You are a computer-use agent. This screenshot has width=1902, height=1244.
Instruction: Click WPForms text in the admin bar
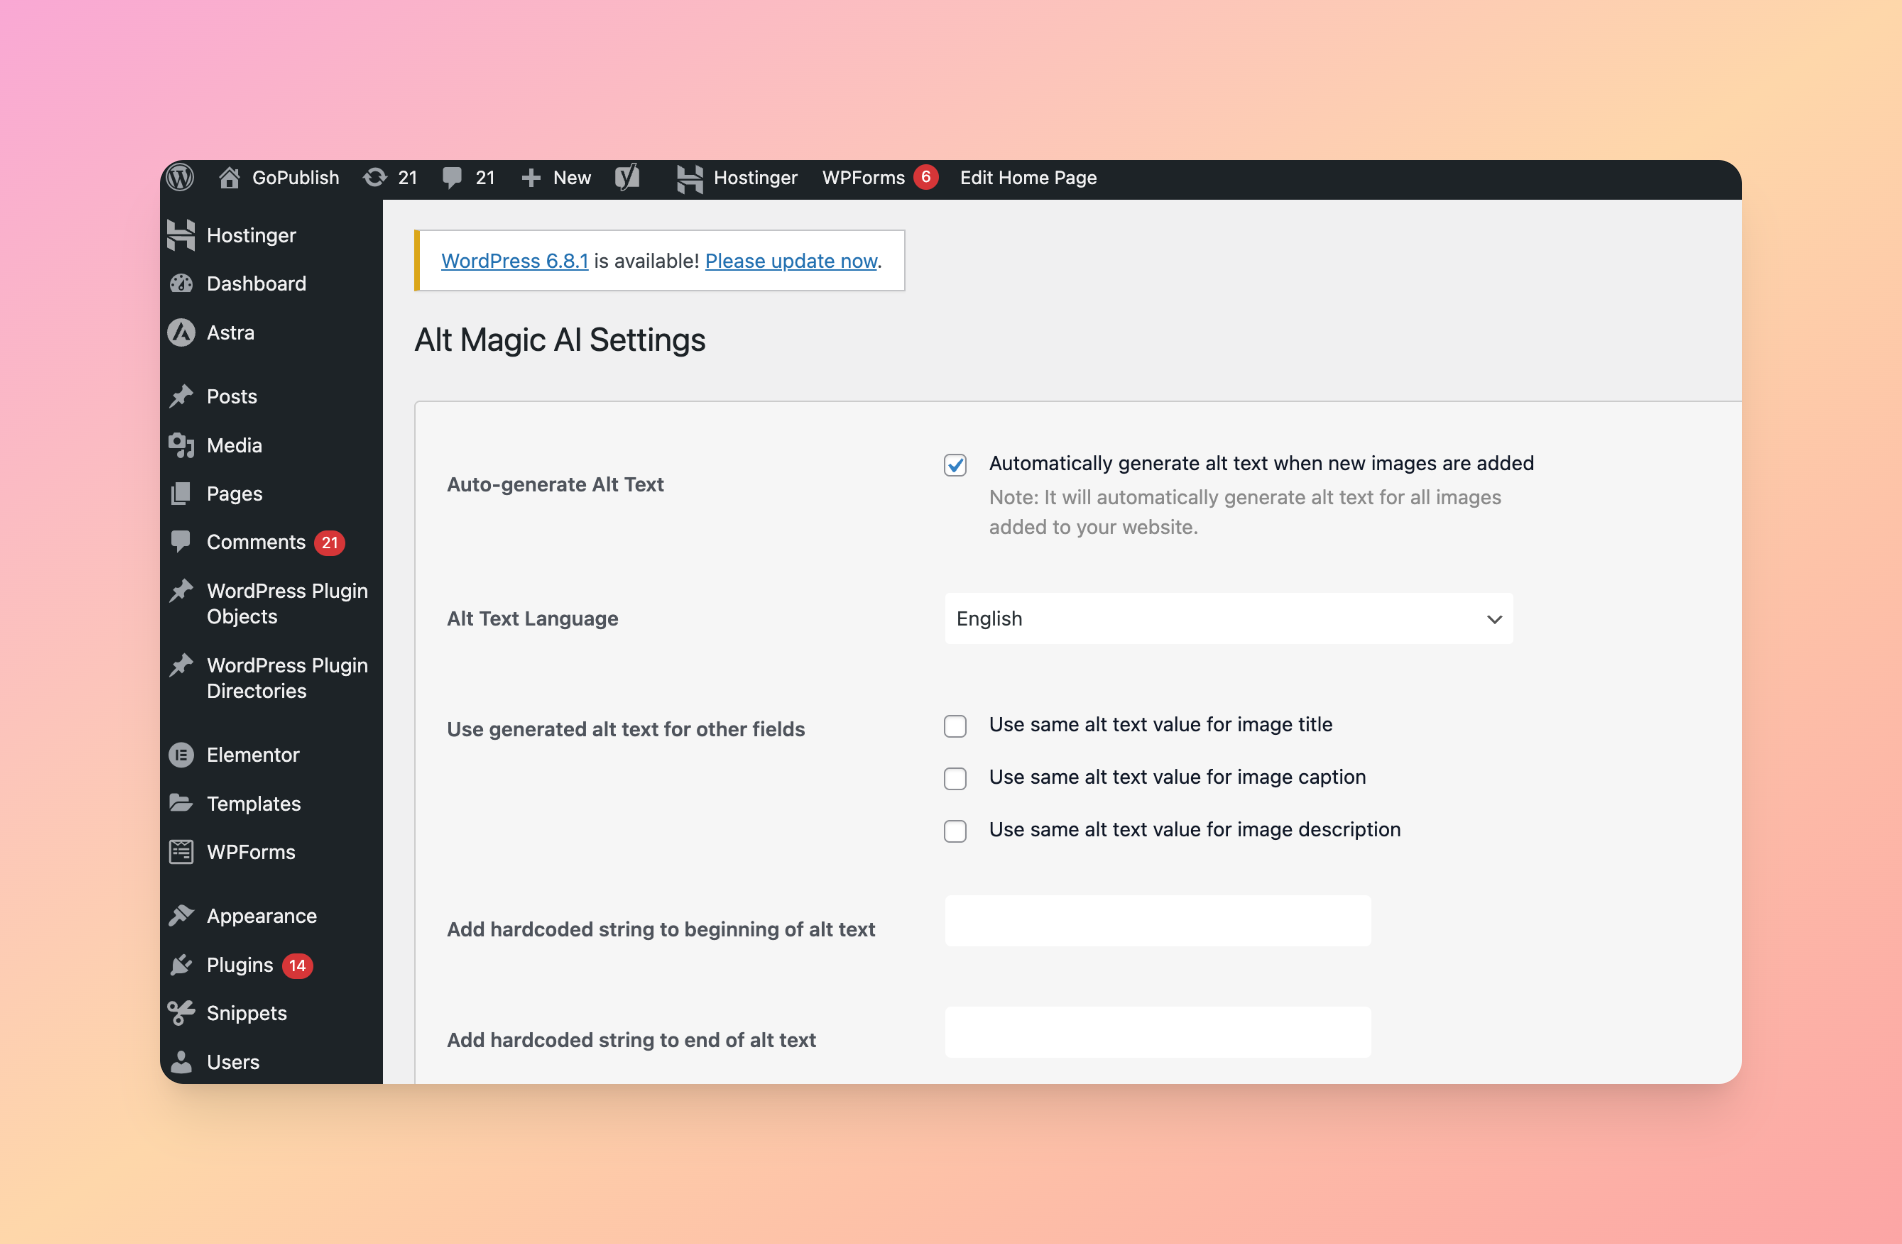[x=863, y=178]
